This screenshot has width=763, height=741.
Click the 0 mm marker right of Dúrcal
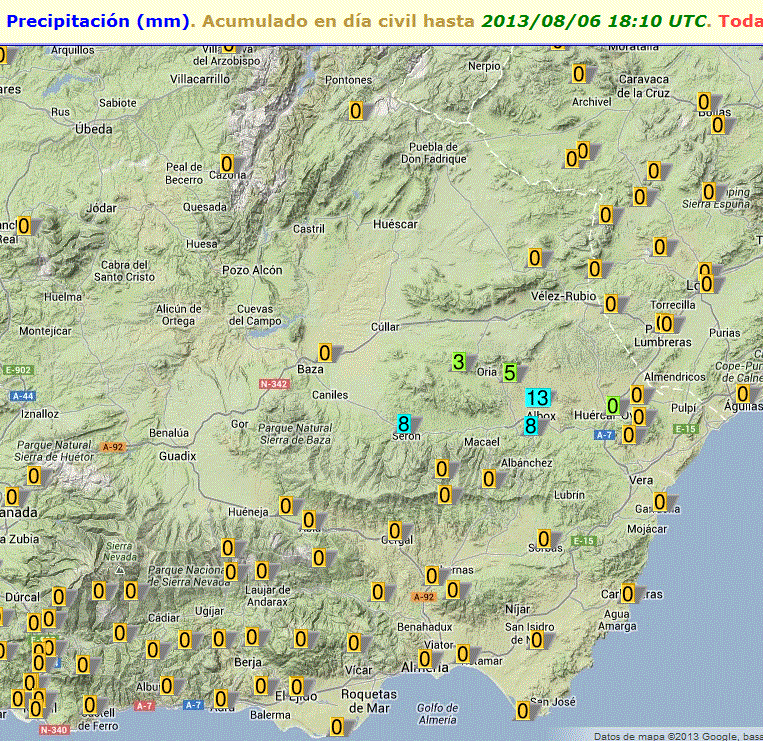[x=59, y=596]
